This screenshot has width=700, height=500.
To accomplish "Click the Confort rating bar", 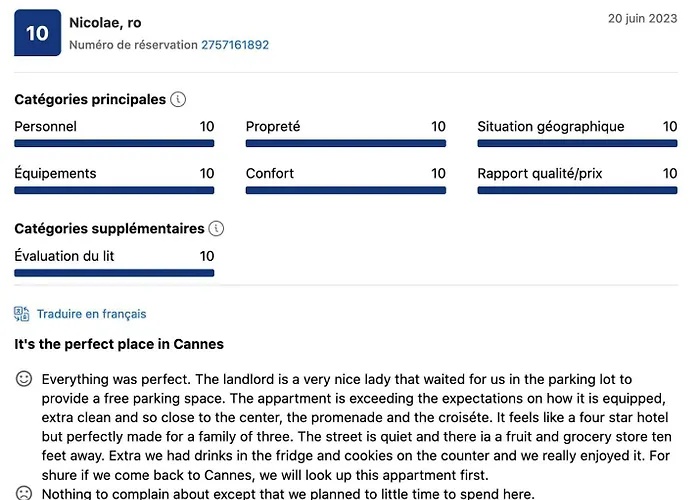I will [x=346, y=191].
